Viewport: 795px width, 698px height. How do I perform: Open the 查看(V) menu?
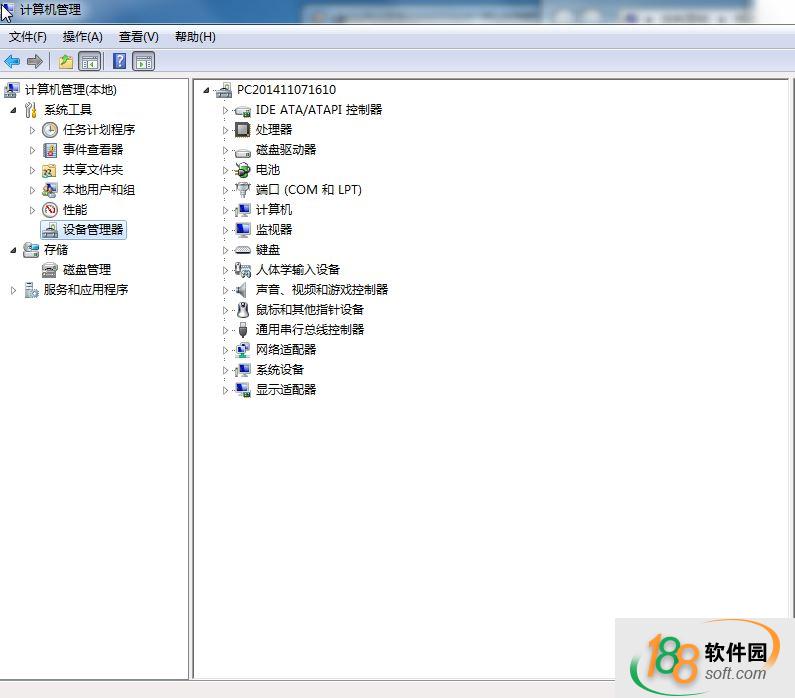(138, 37)
